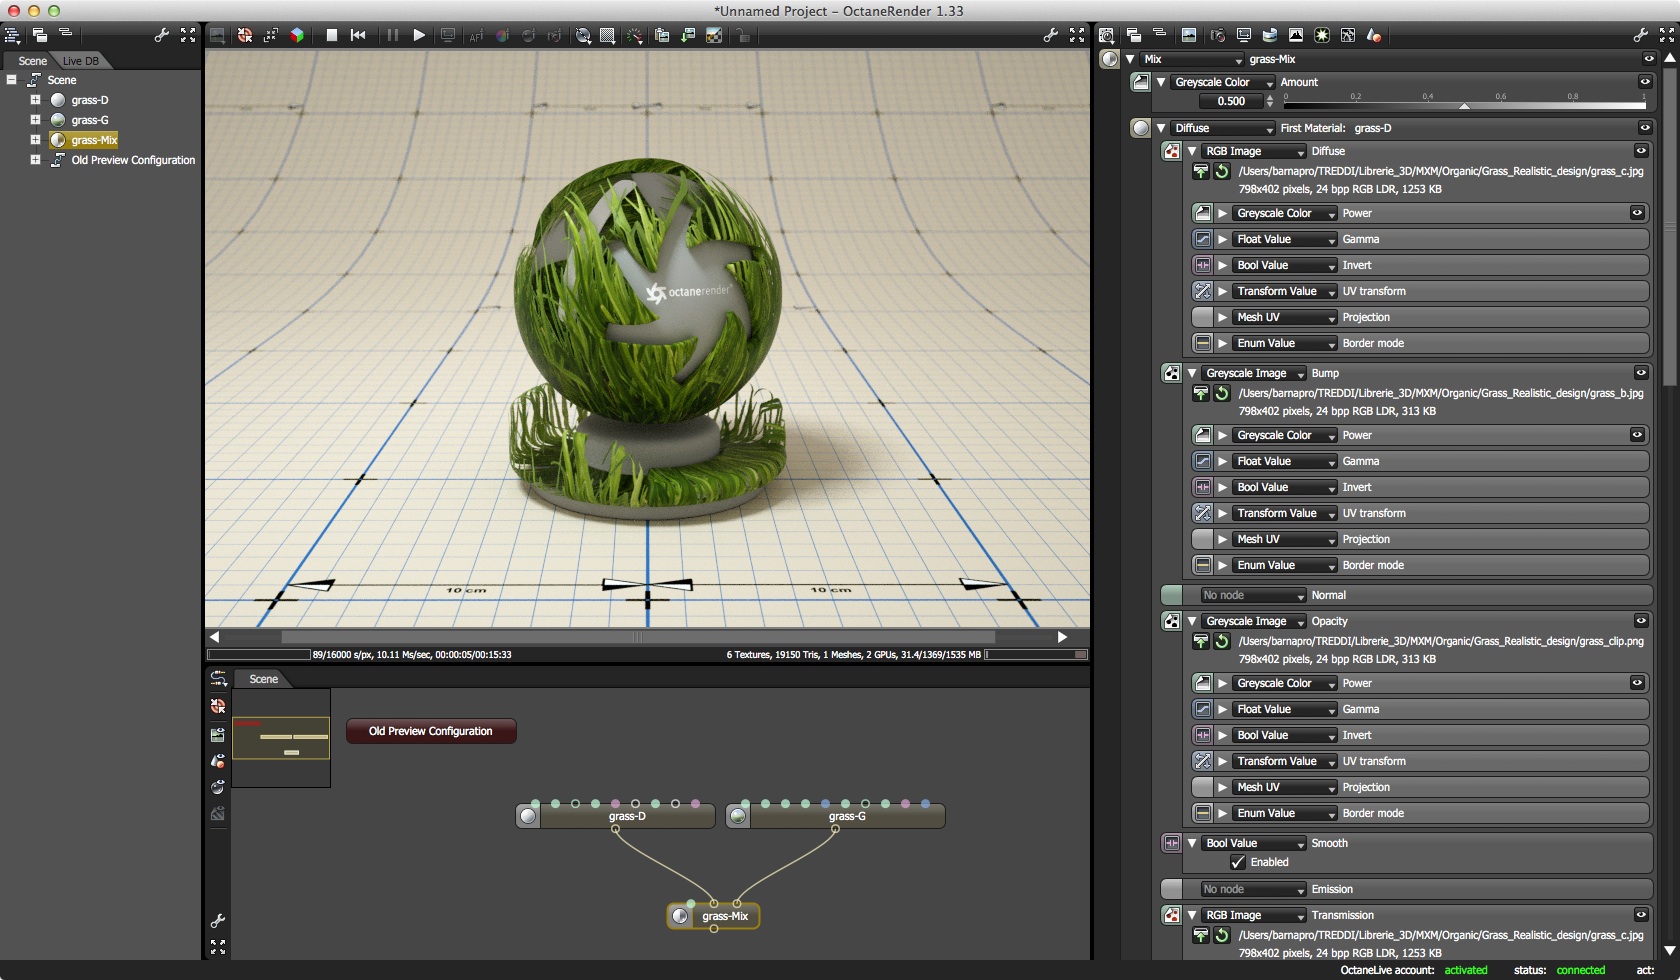Click the green starburst kernel icon in inspector toolbar

coord(1322,35)
